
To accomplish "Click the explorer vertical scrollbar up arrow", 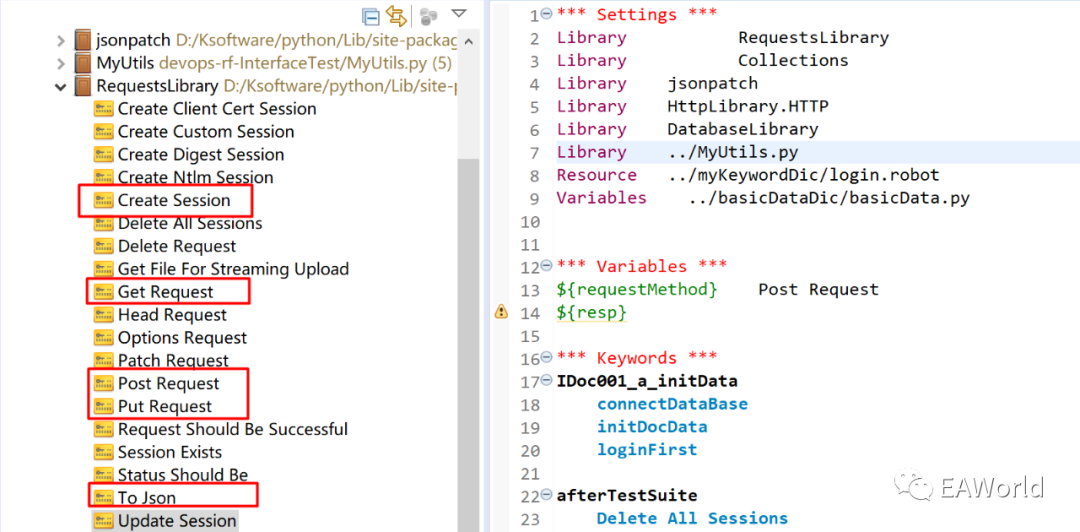I will [468, 41].
